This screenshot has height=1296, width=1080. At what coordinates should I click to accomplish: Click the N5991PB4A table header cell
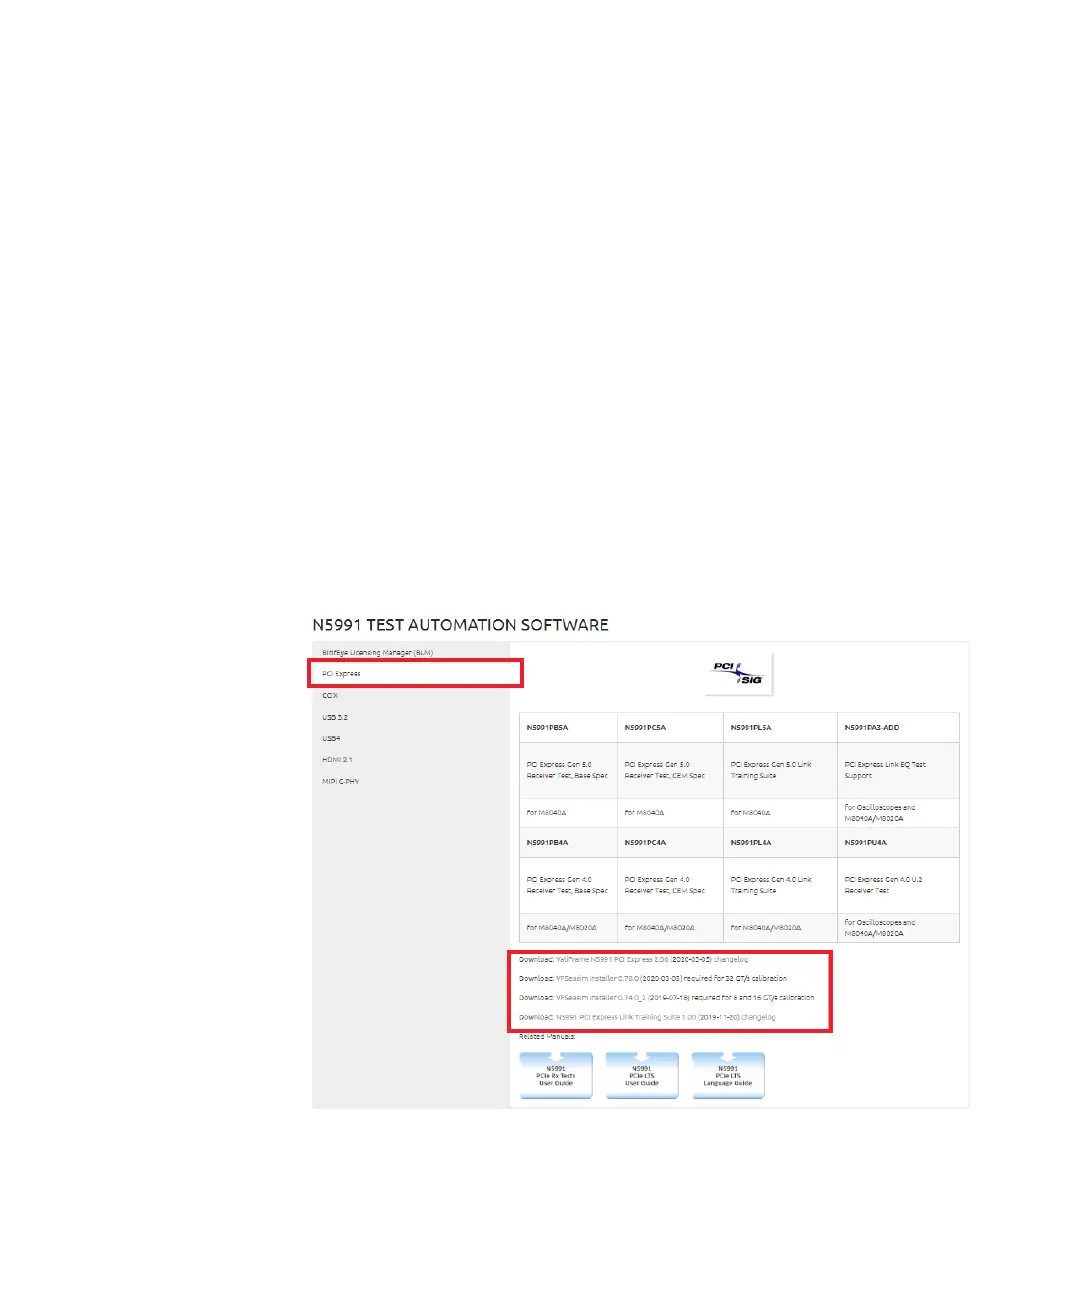click(x=568, y=843)
